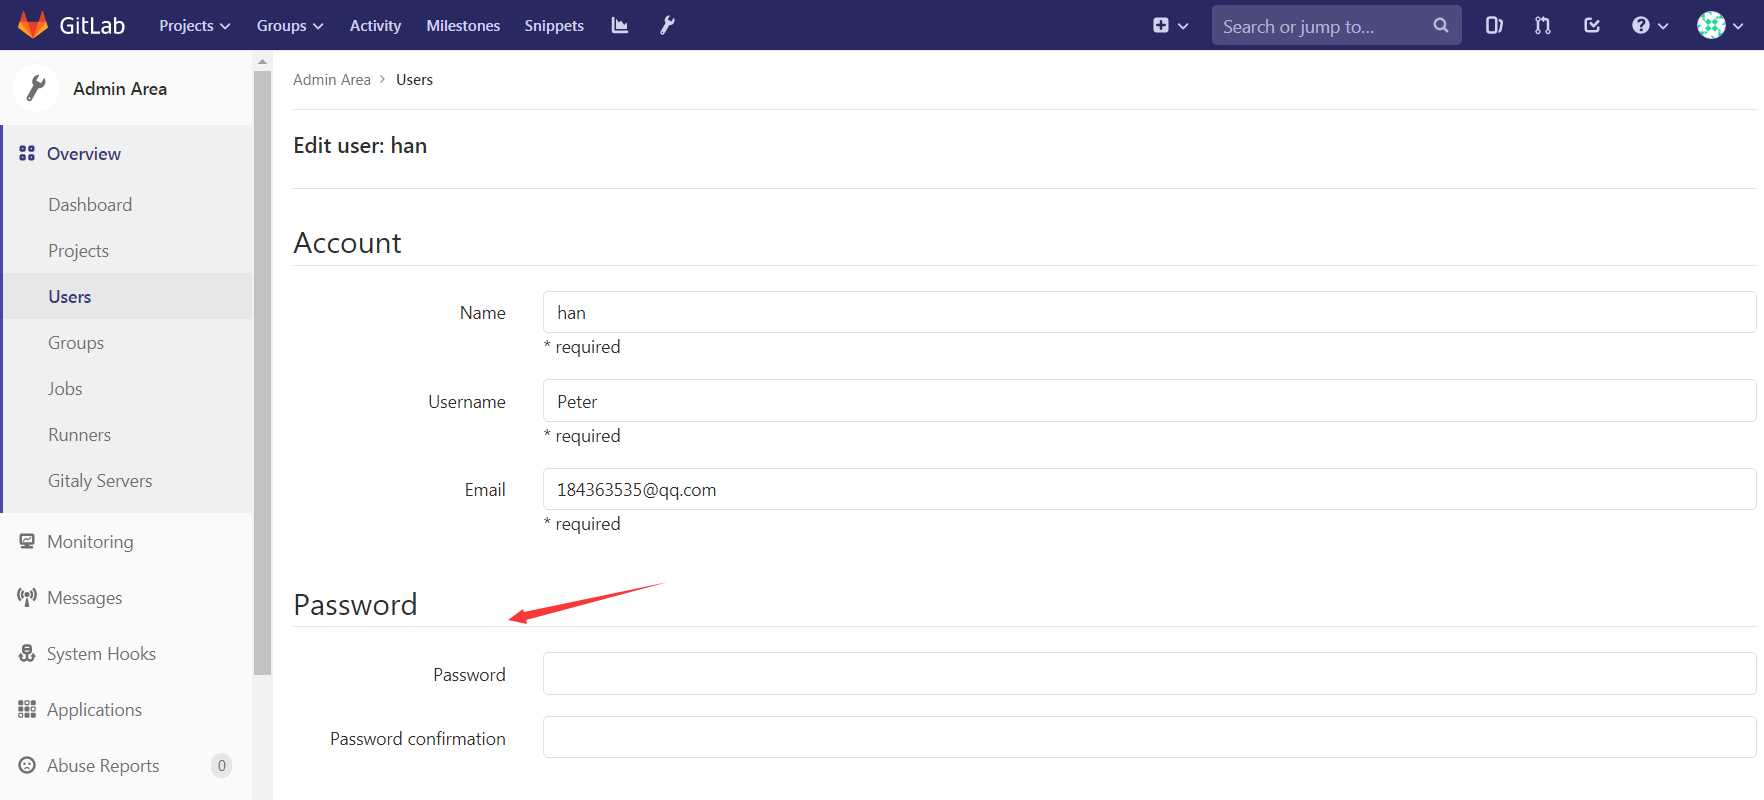Viewport: 1764px width, 800px height.
Task: Click the Overview grid icon
Action: [27, 154]
